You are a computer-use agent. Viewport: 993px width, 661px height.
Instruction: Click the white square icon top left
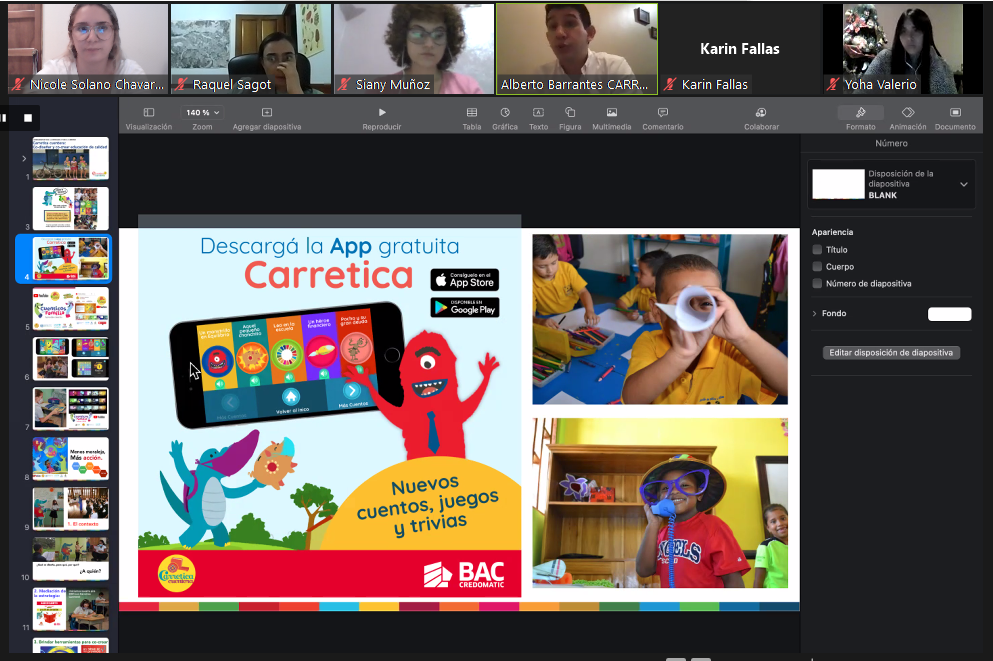click(28, 118)
